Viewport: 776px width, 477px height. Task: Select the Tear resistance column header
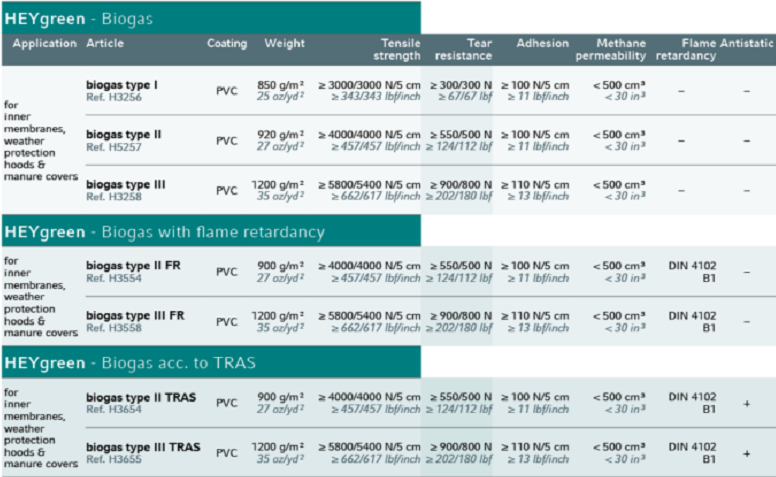click(x=461, y=49)
